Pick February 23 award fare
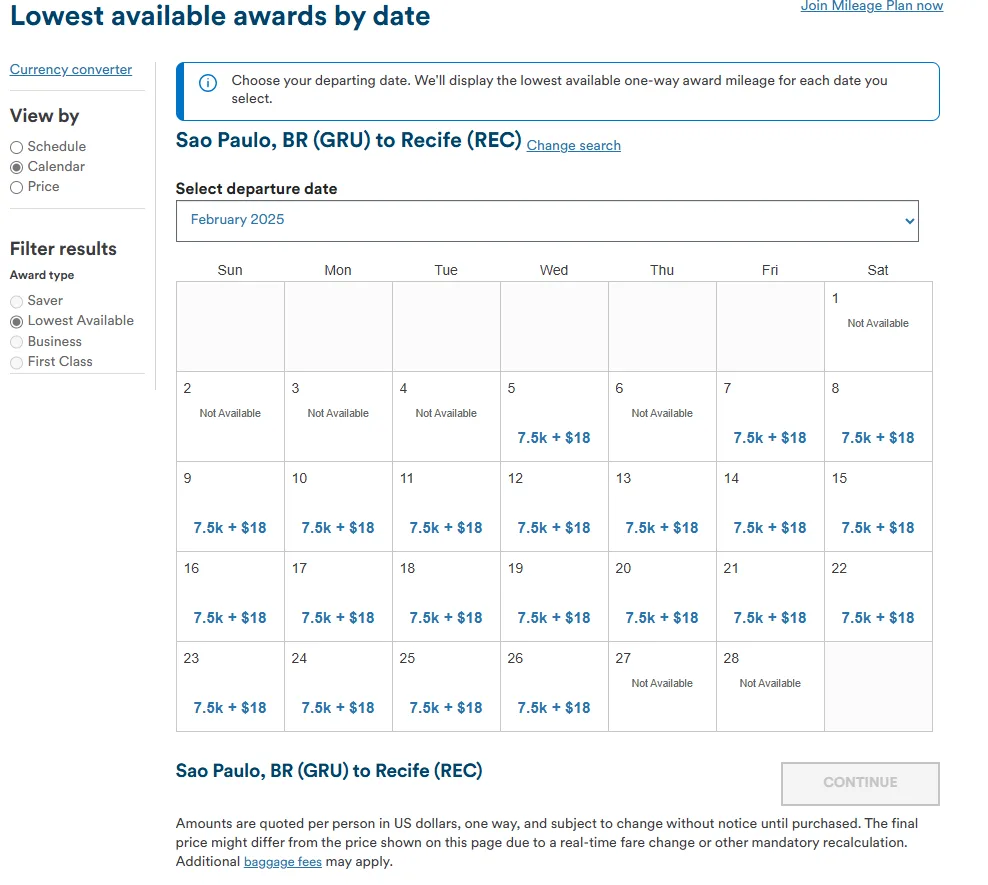This screenshot has width=988, height=885. [230, 708]
